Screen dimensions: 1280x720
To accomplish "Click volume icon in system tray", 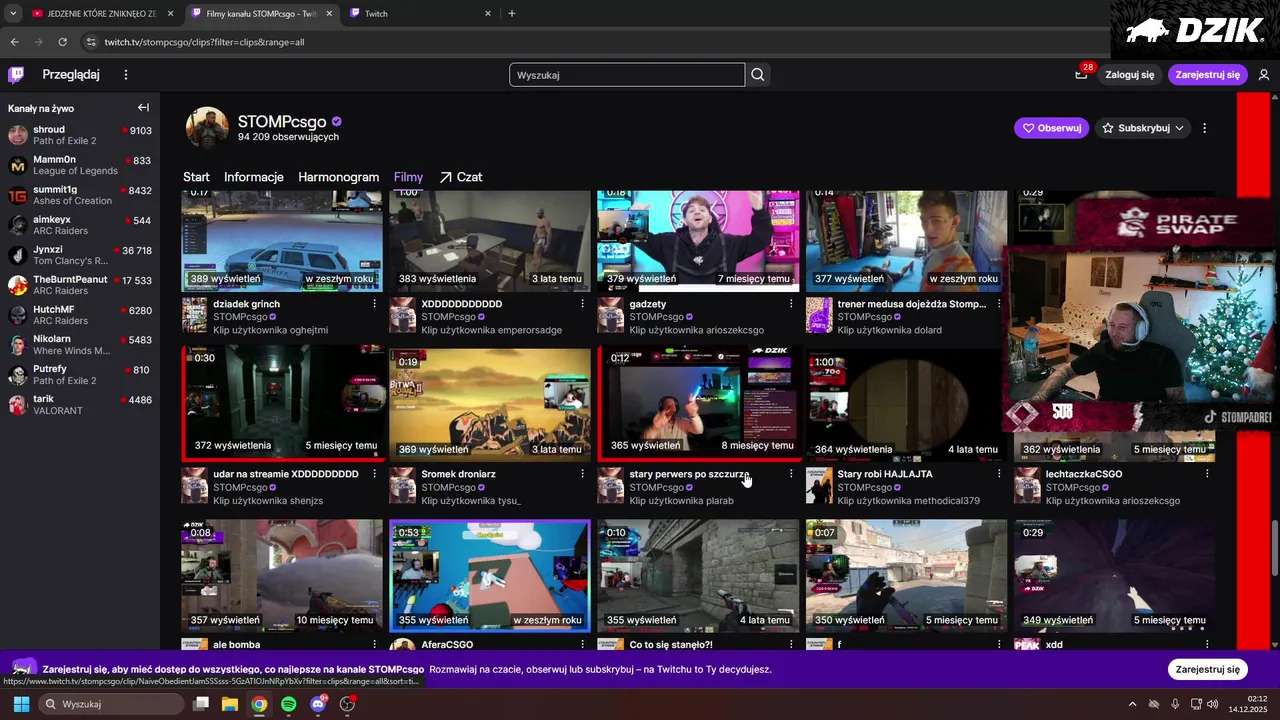I will (x=1211, y=704).
